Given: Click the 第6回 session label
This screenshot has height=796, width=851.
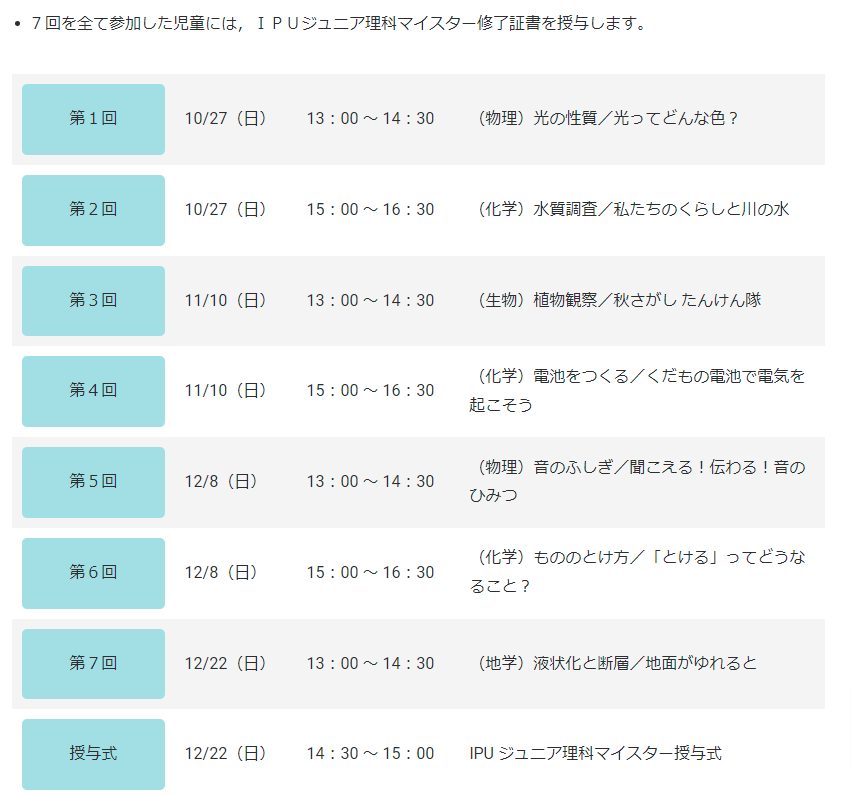Looking at the screenshot, I should coord(93,573).
